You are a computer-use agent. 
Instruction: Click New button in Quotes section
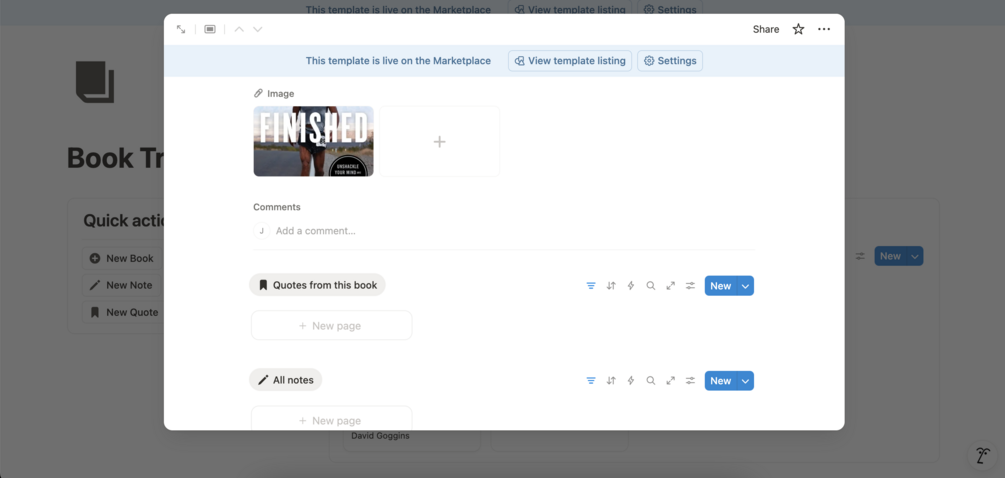coord(720,286)
